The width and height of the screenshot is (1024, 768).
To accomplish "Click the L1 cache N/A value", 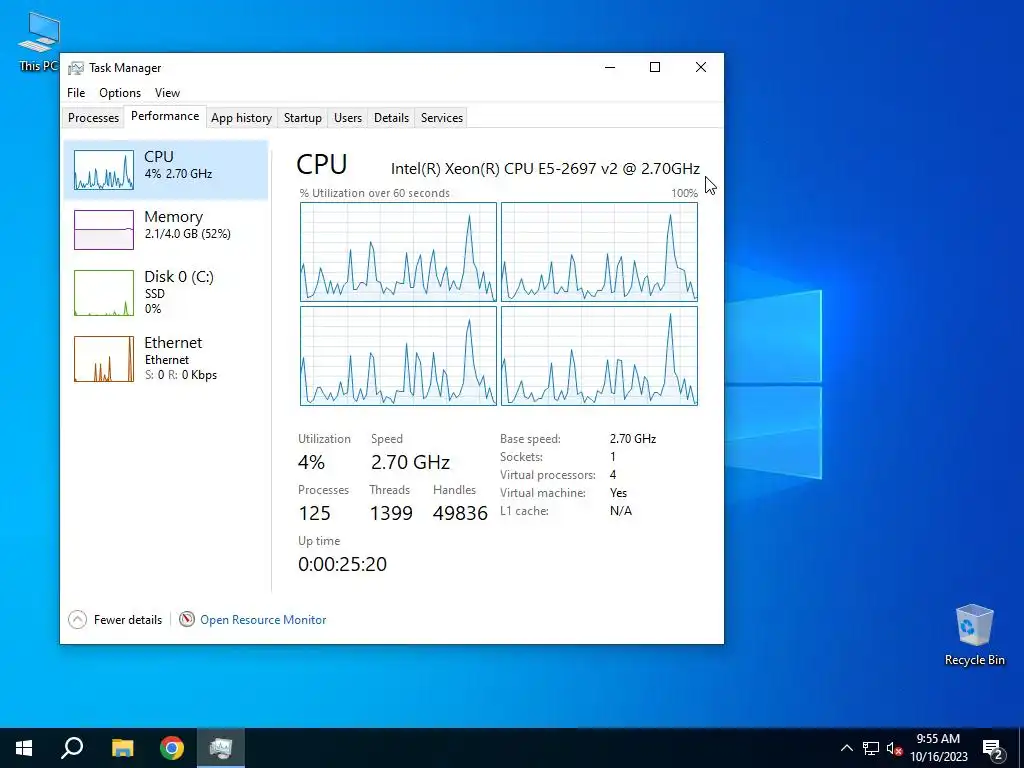I will click(x=620, y=511).
